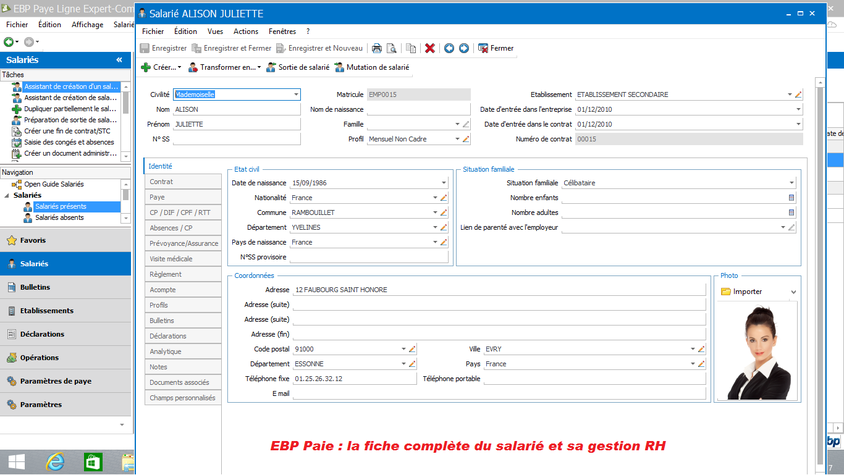Open Etablissements in the left sidebar
This screenshot has width=844, height=475.
[x=65, y=311]
